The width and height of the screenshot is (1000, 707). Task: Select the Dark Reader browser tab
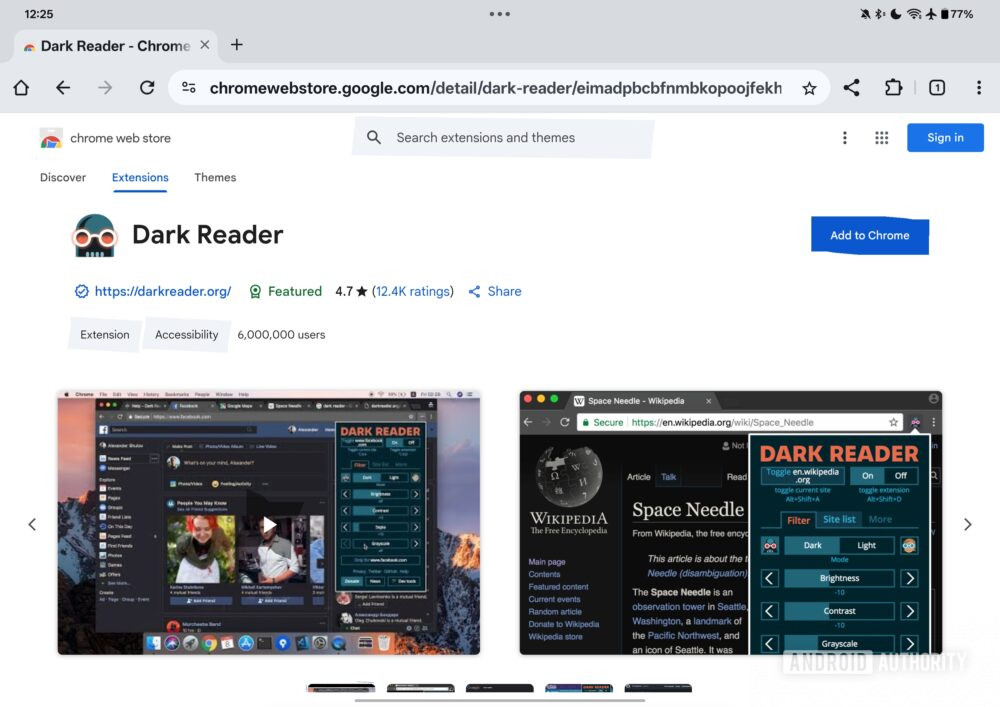coord(110,45)
